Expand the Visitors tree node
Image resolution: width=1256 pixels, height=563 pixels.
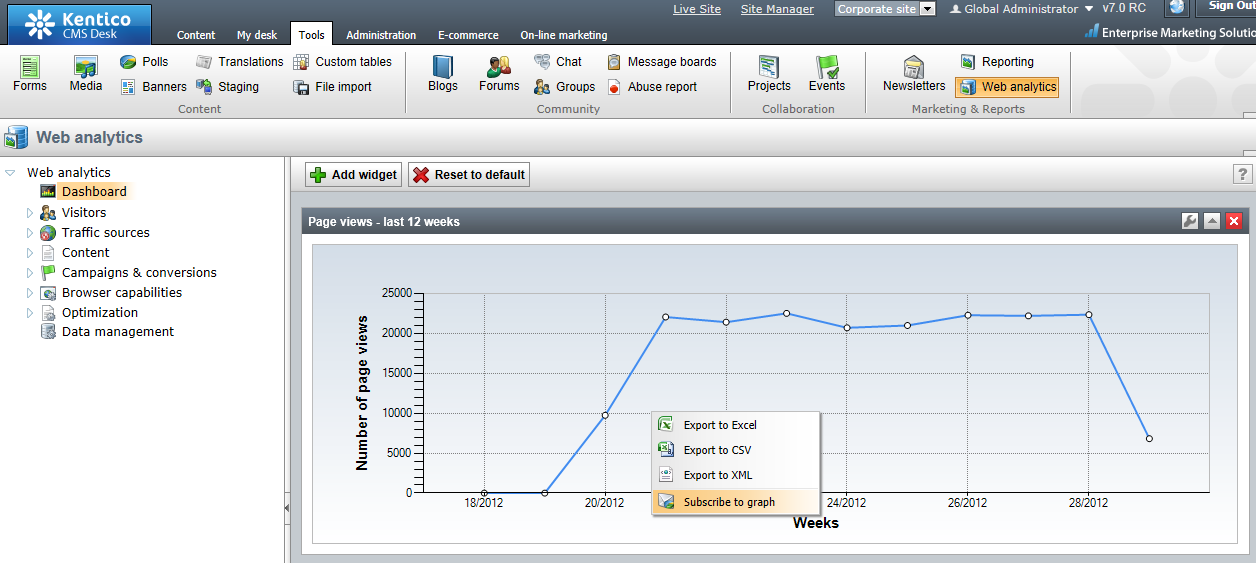[30, 212]
